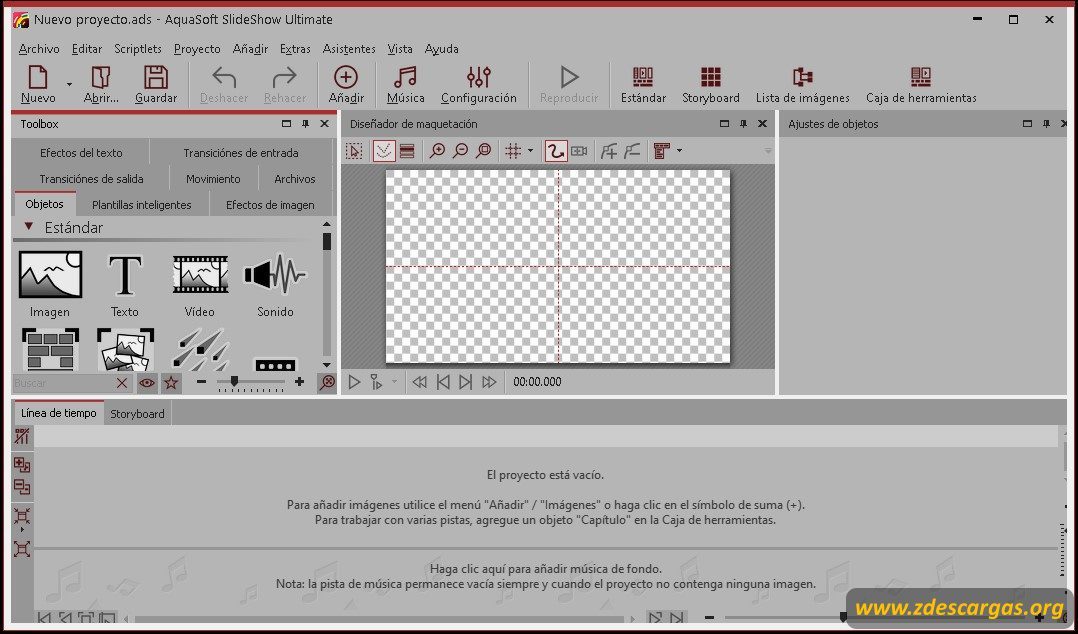Fit zoom to window in layout designer
The image size is (1078, 634).
tap(483, 151)
